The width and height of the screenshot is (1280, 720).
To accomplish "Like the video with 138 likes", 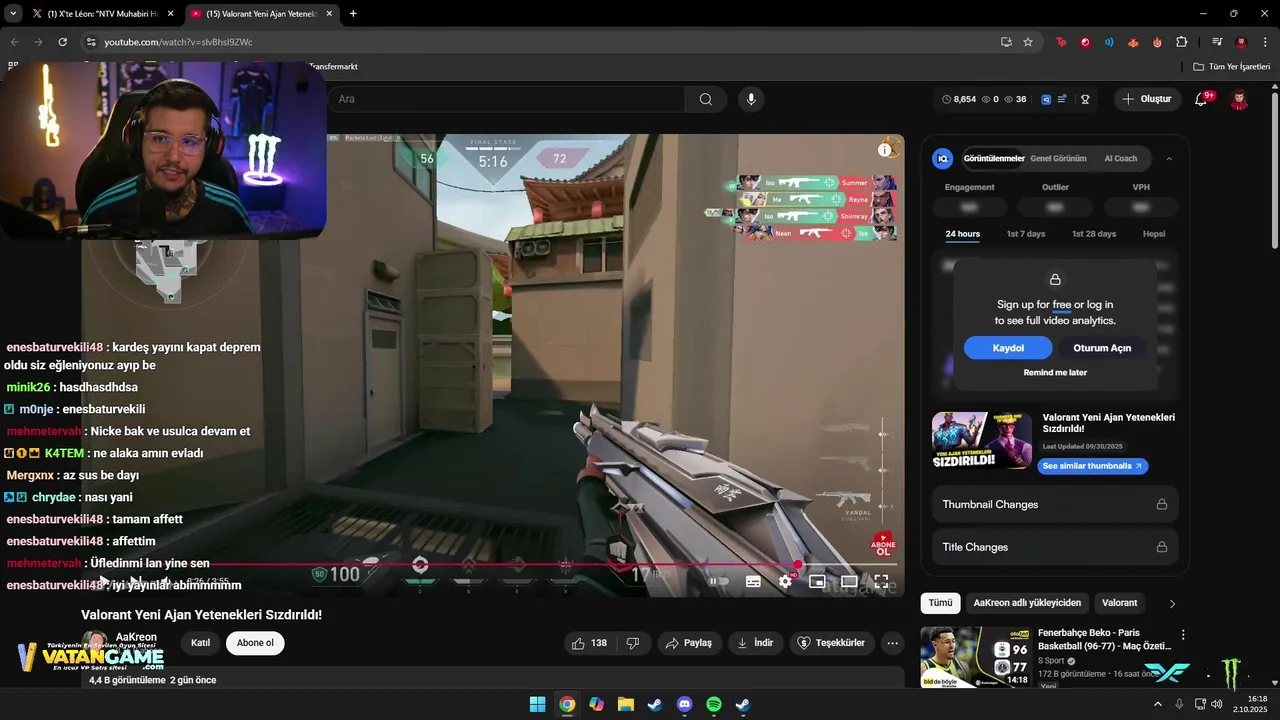I will 589,643.
